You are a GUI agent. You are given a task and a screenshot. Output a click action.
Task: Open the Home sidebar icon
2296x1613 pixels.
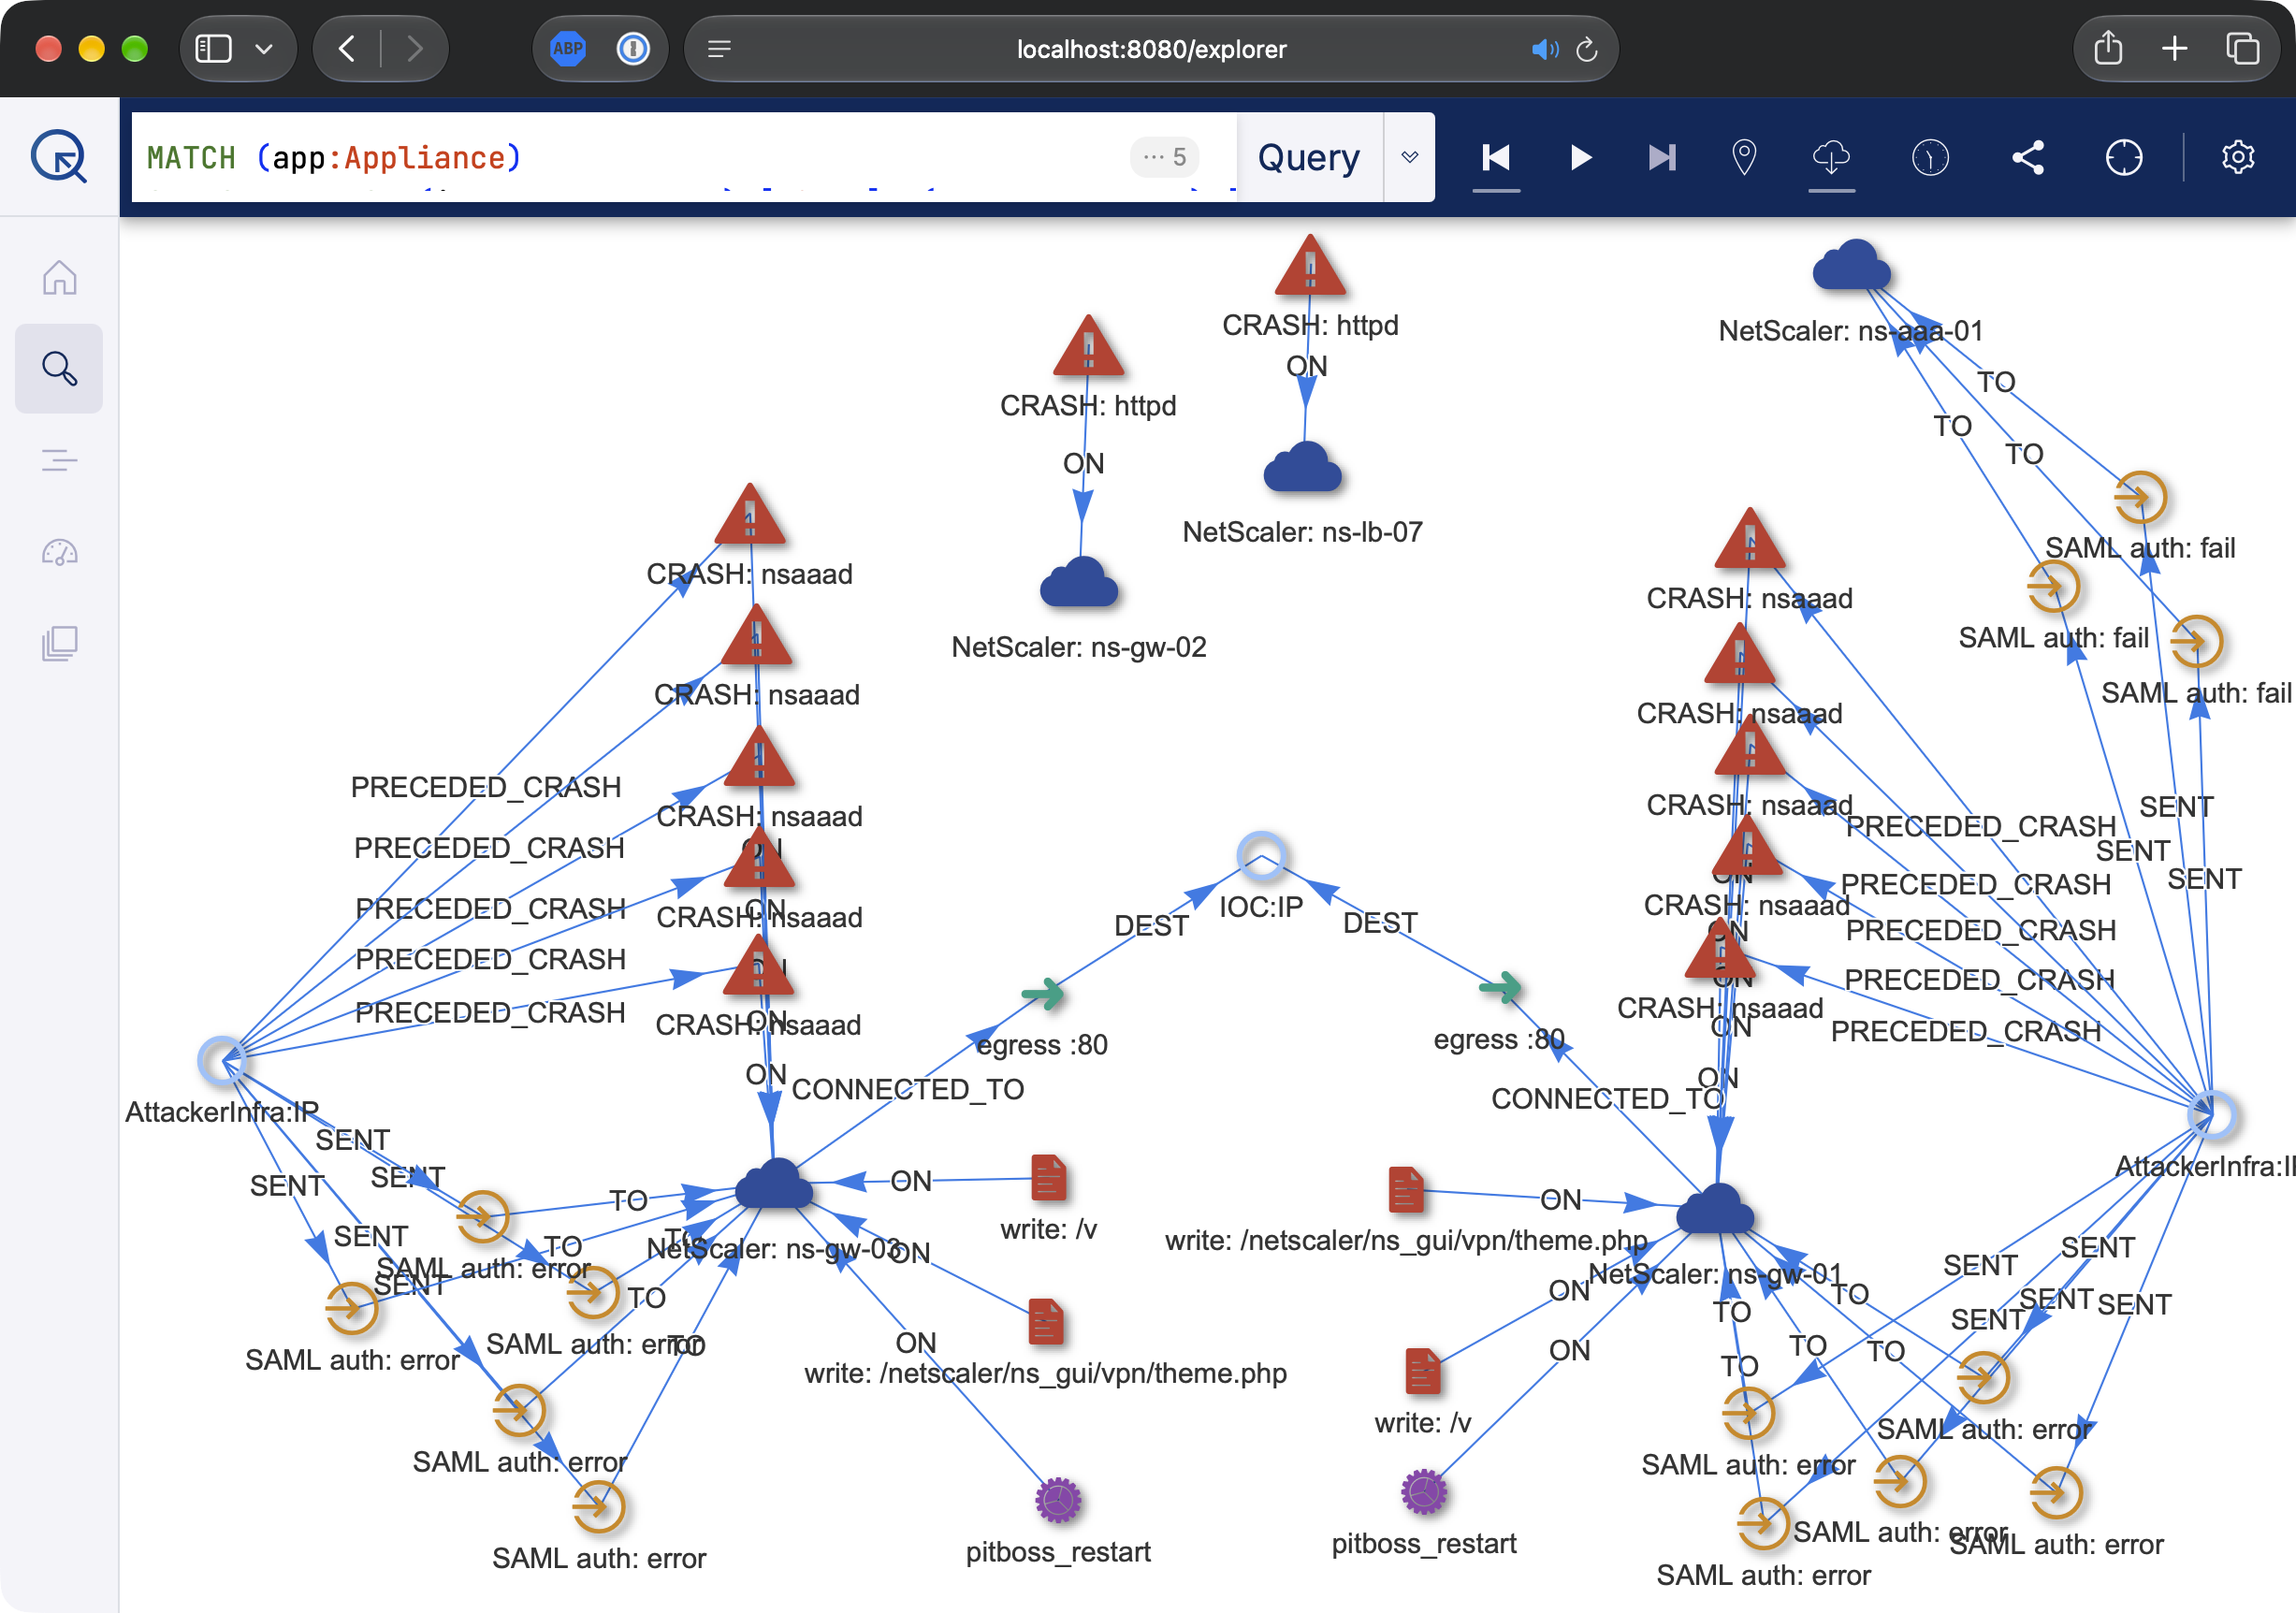tap(59, 278)
